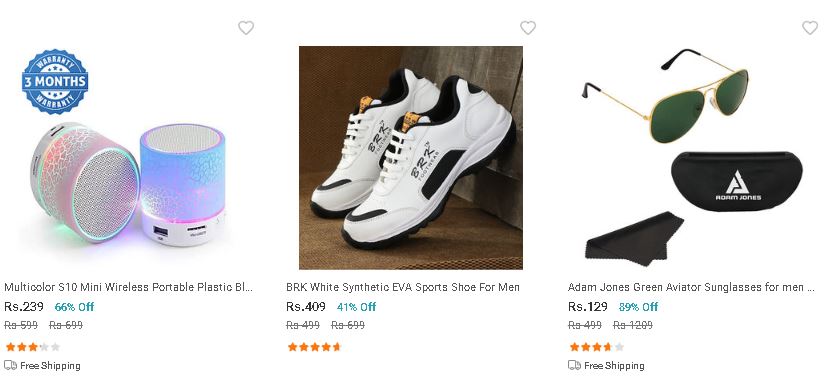Add the Bluetooth speaker to wishlist with heart
830x381 pixels.
click(x=246, y=28)
